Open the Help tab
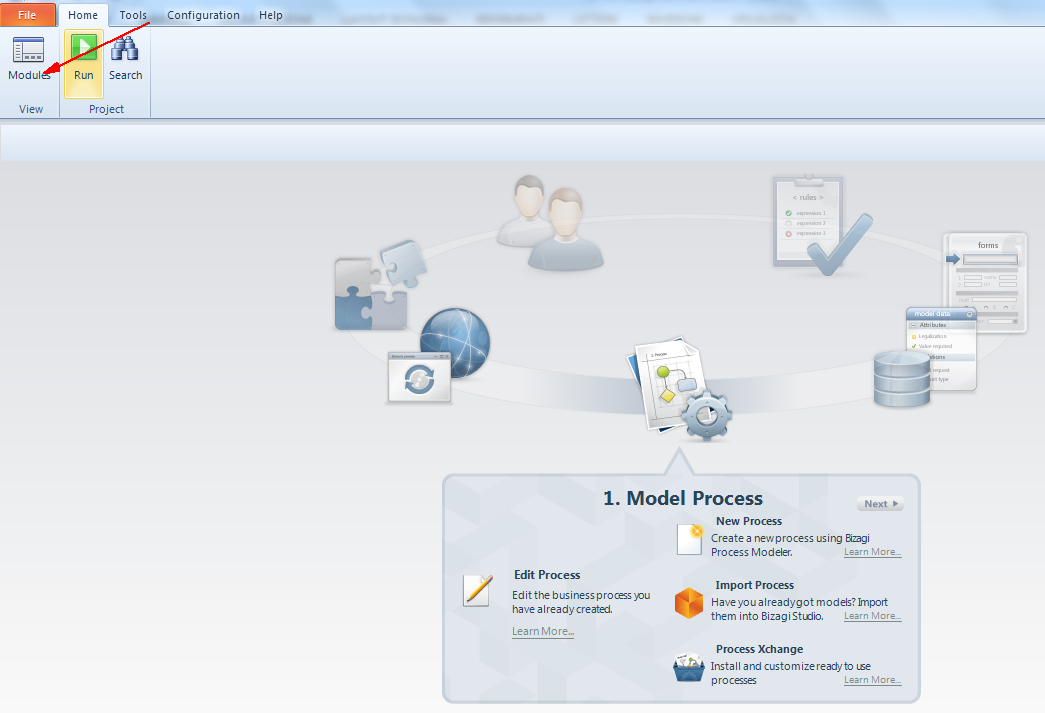1045x713 pixels. coord(271,15)
